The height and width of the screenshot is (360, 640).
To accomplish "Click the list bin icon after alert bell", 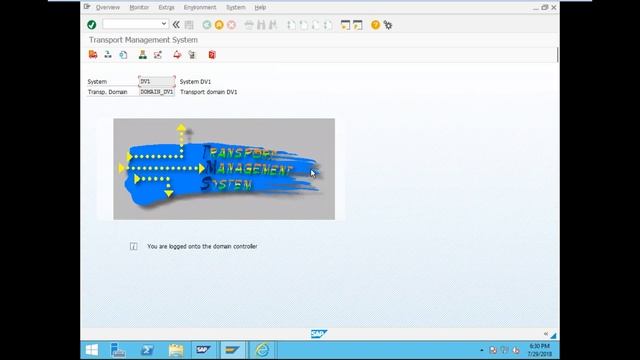I will click(x=192, y=54).
